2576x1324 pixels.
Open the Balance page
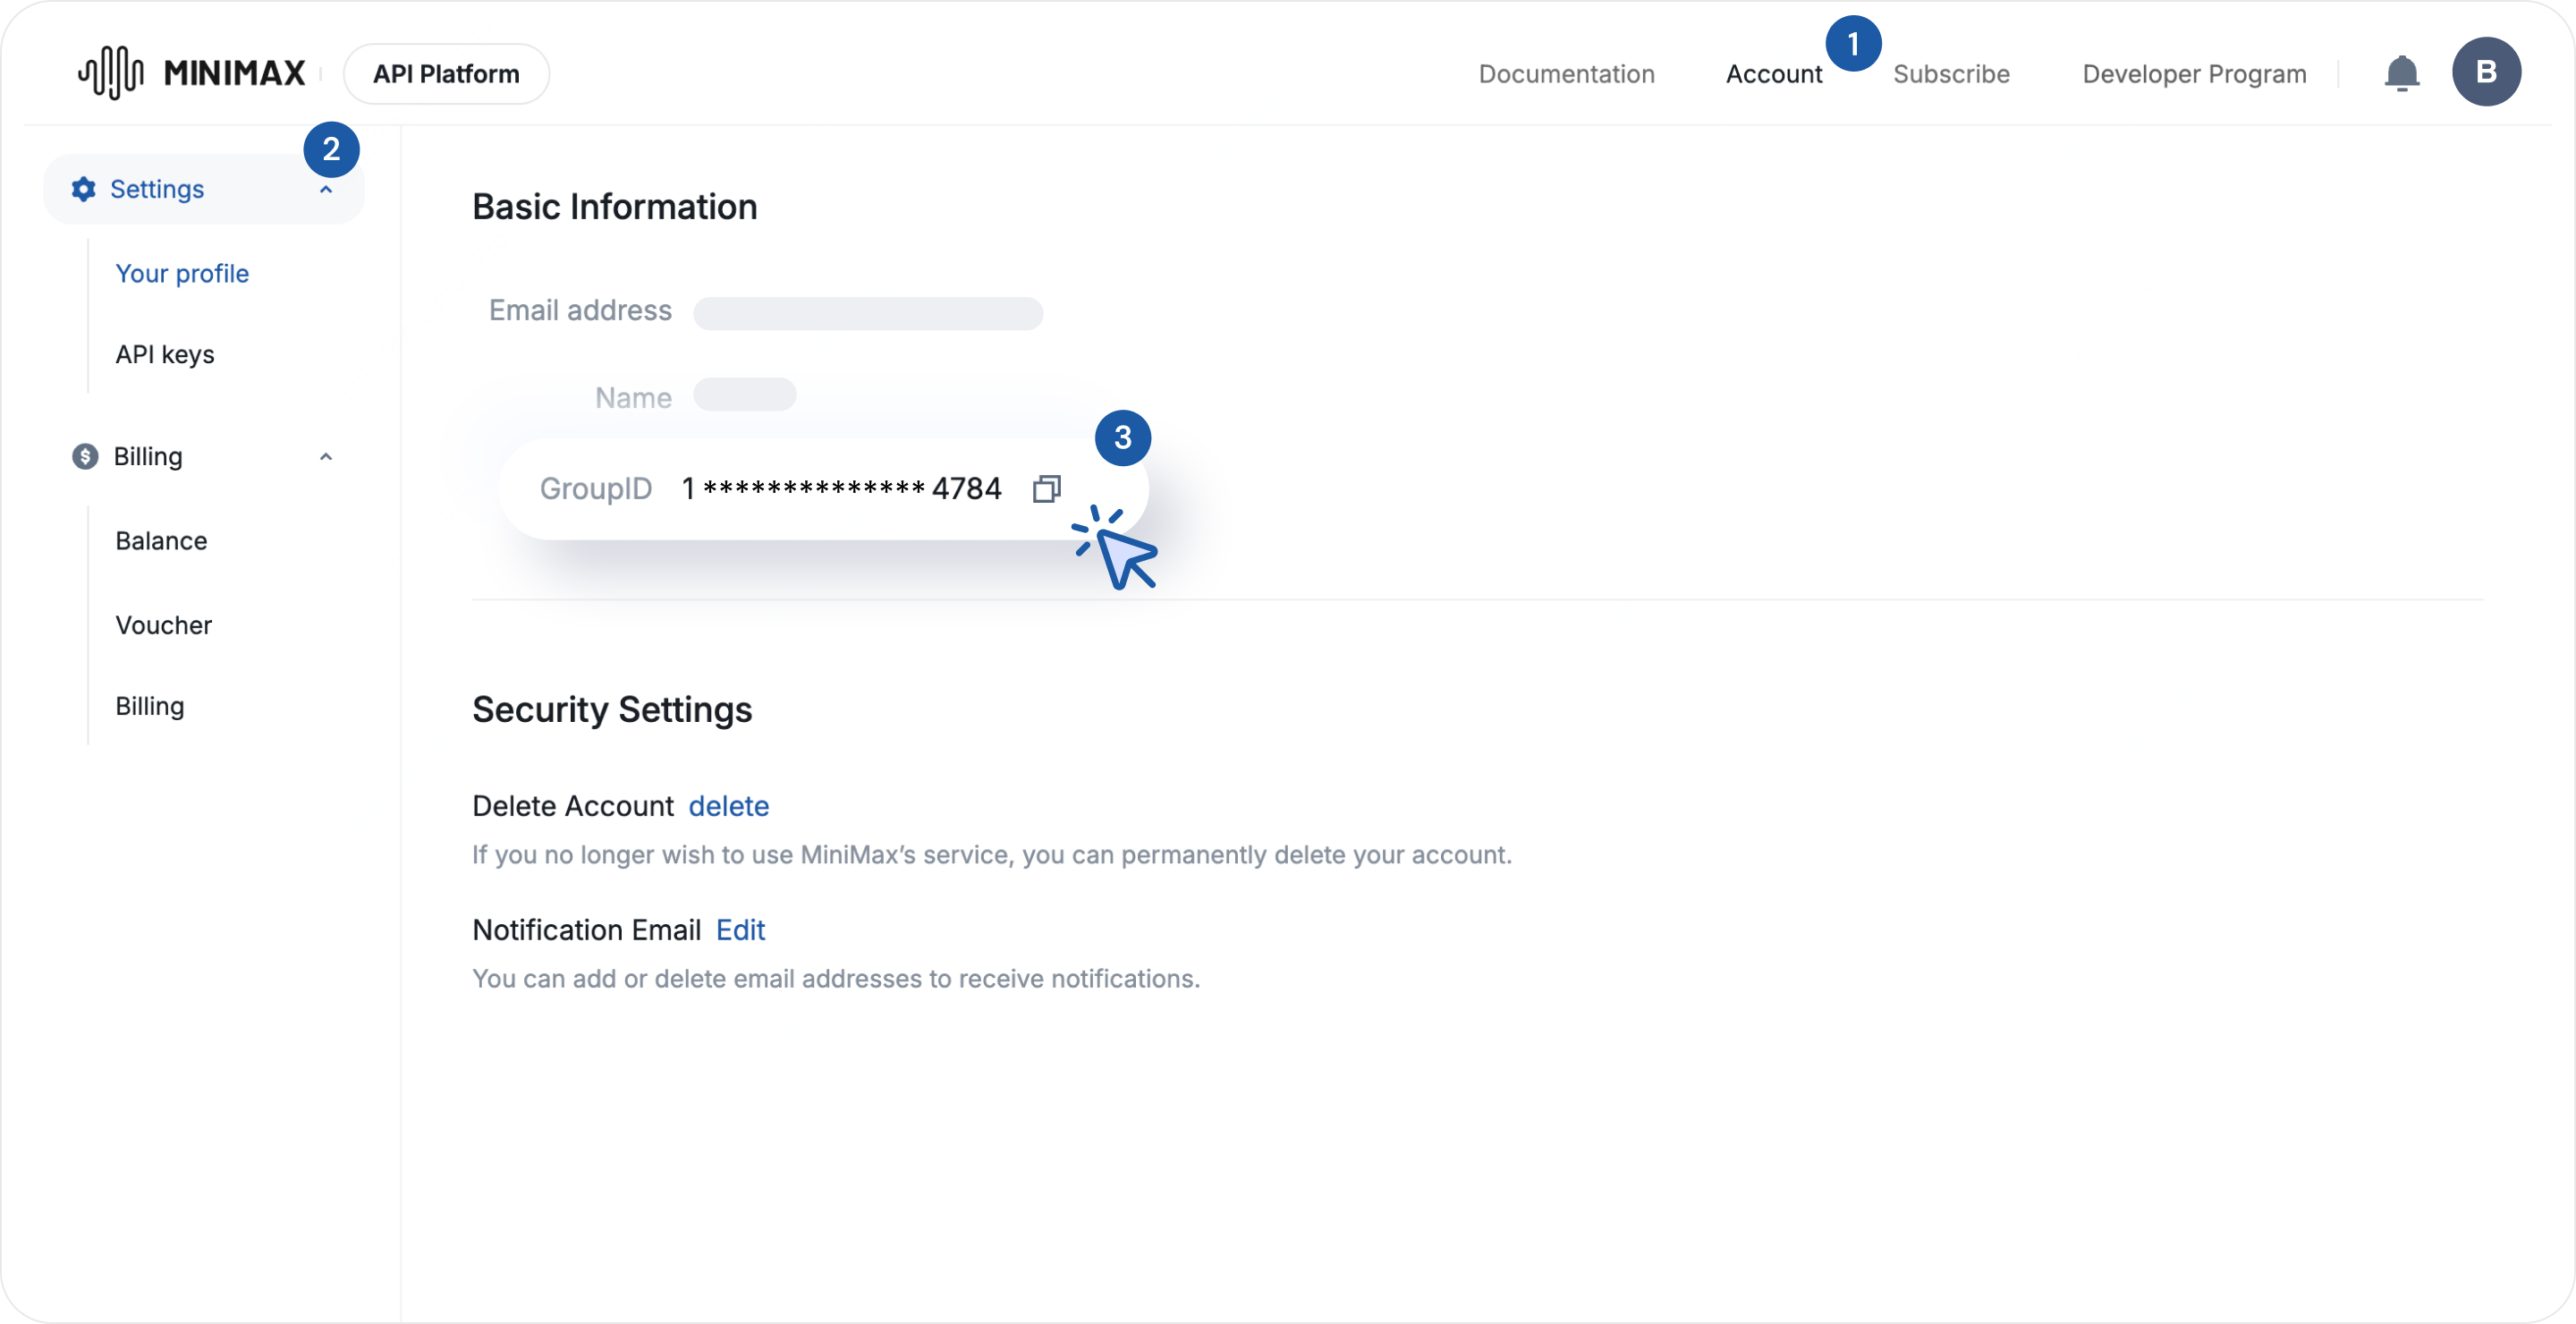pyautogui.click(x=161, y=541)
